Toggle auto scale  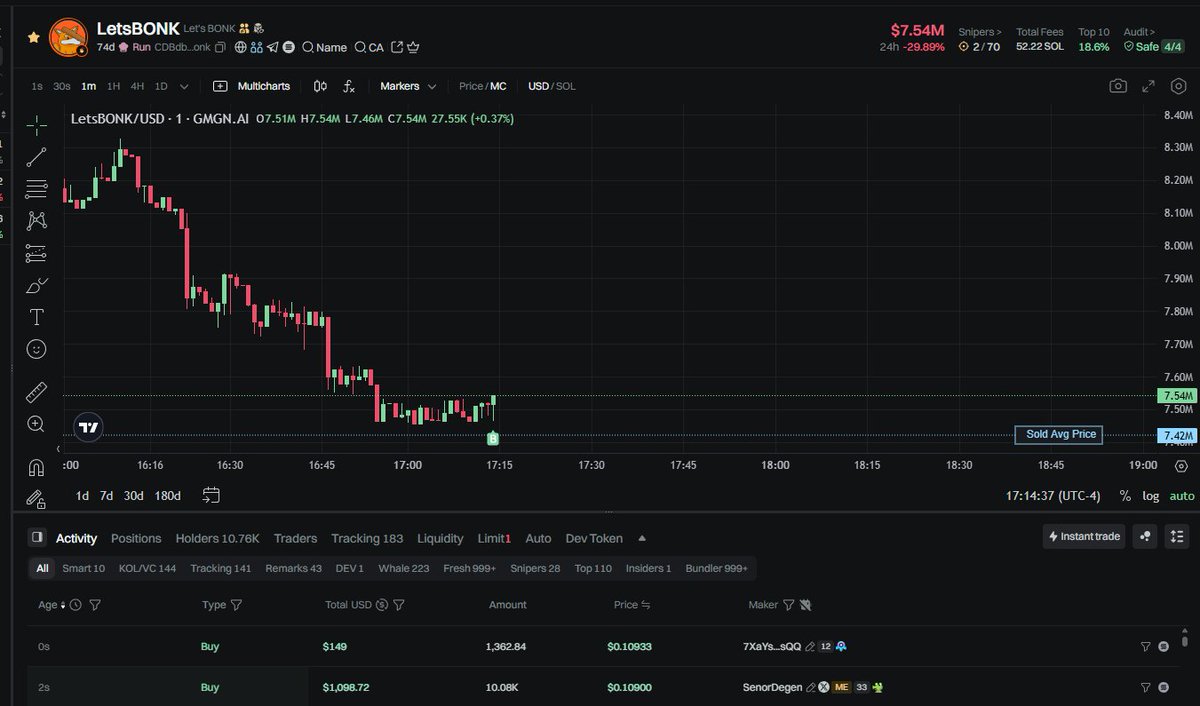pyautogui.click(x=1182, y=496)
